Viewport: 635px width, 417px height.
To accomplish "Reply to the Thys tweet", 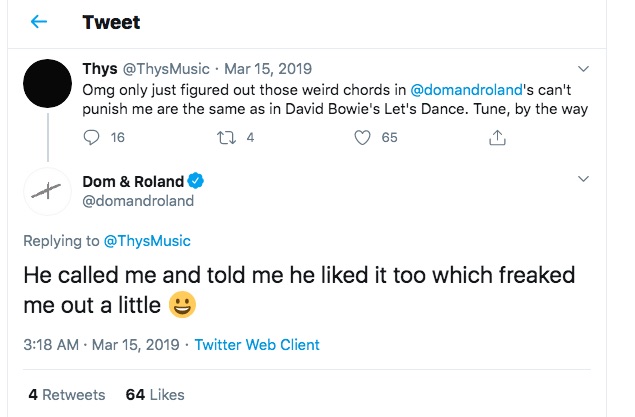I will pos(90,137).
